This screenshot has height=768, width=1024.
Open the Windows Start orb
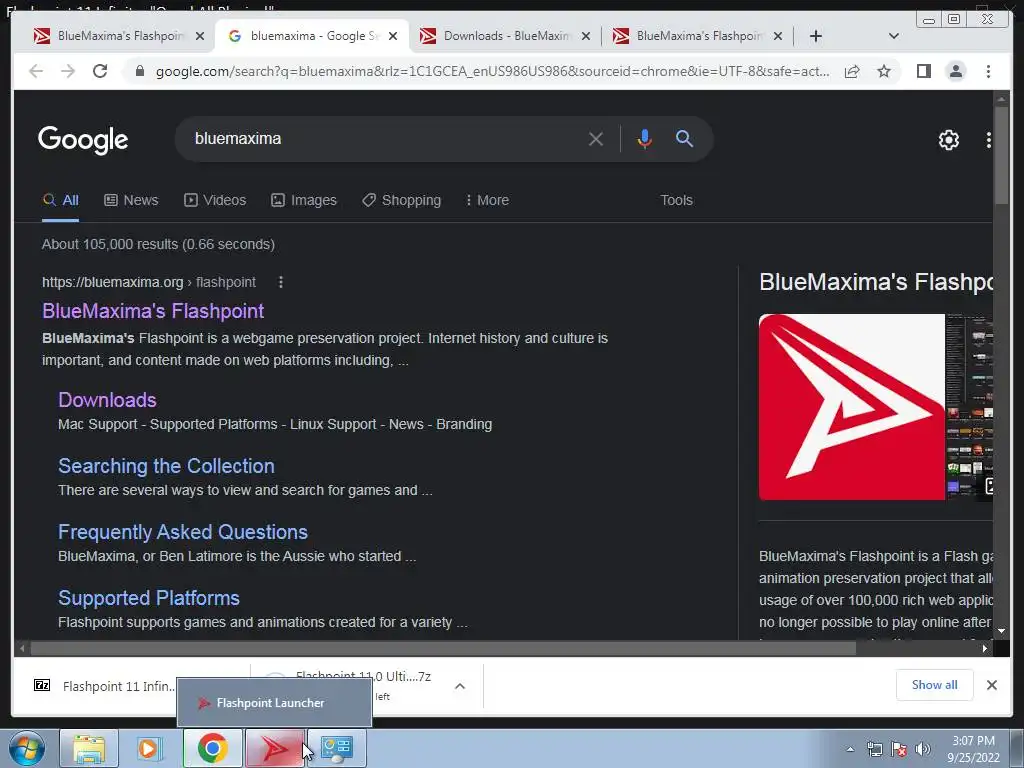tap(27, 748)
